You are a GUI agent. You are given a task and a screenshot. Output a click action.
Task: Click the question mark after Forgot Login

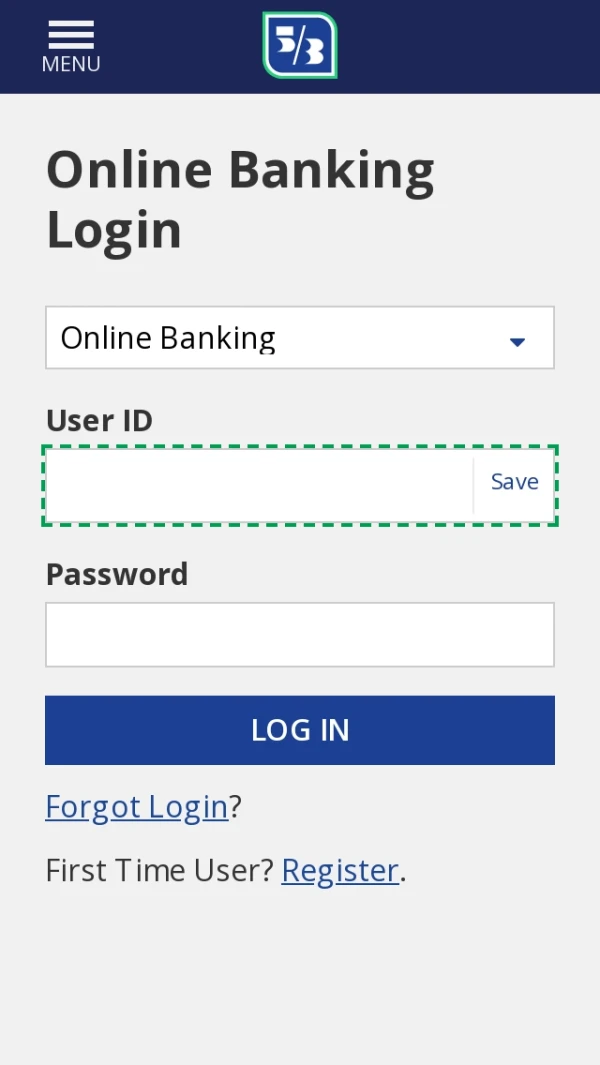pos(236,807)
